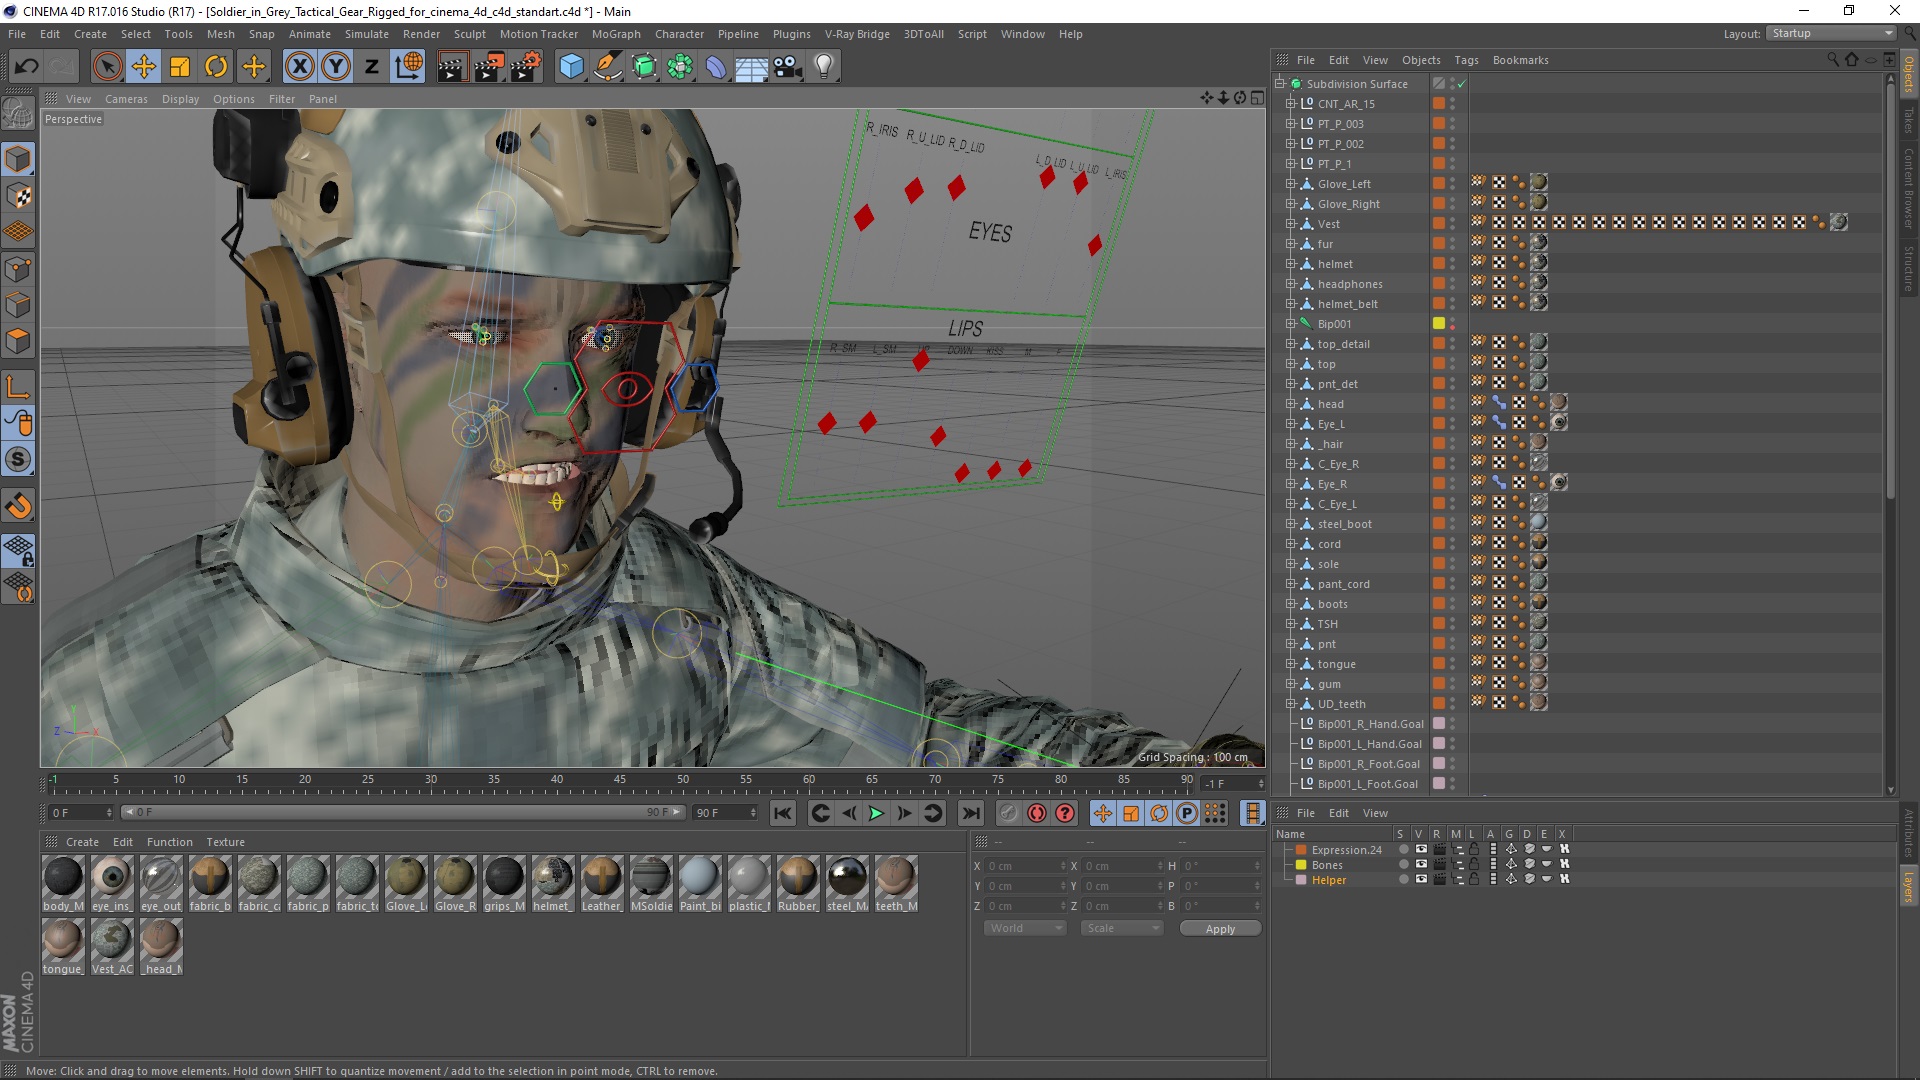The height and width of the screenshot is (1080, 1920).
Task: Open viewport Cameras menu
Action: [x=126, y=99]
